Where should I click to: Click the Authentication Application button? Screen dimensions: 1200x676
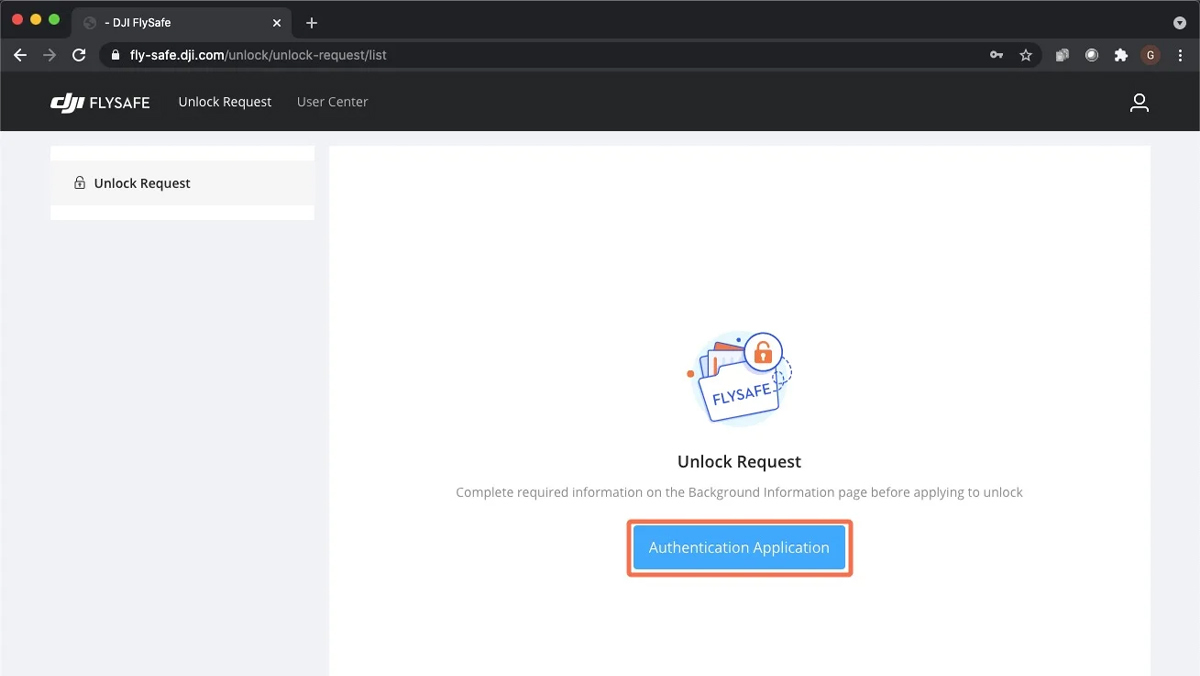click(739, 547)
